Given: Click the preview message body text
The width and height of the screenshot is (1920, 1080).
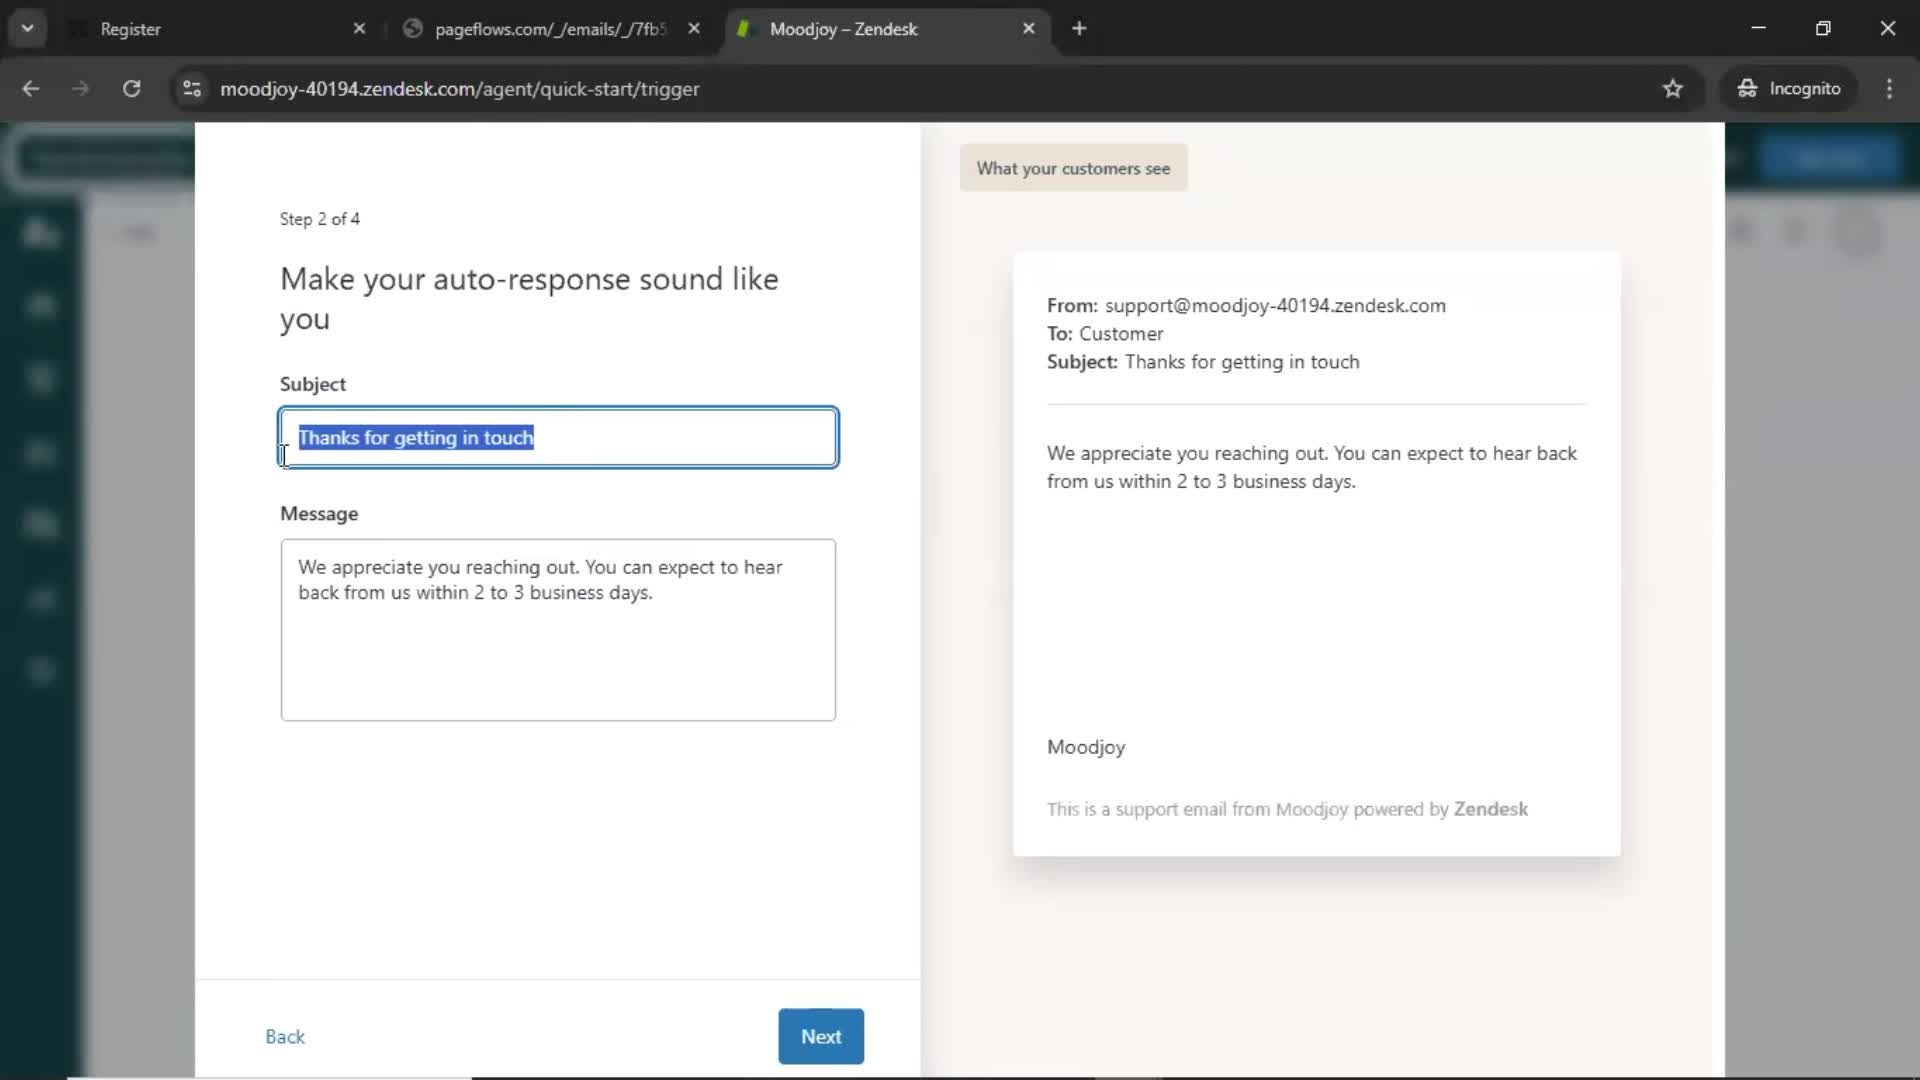Looking at the screenshot, I should (1312, 467).
